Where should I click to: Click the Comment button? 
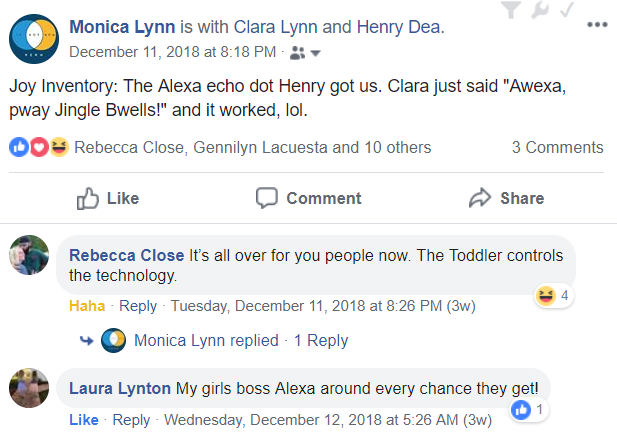[x=308, y=198]
